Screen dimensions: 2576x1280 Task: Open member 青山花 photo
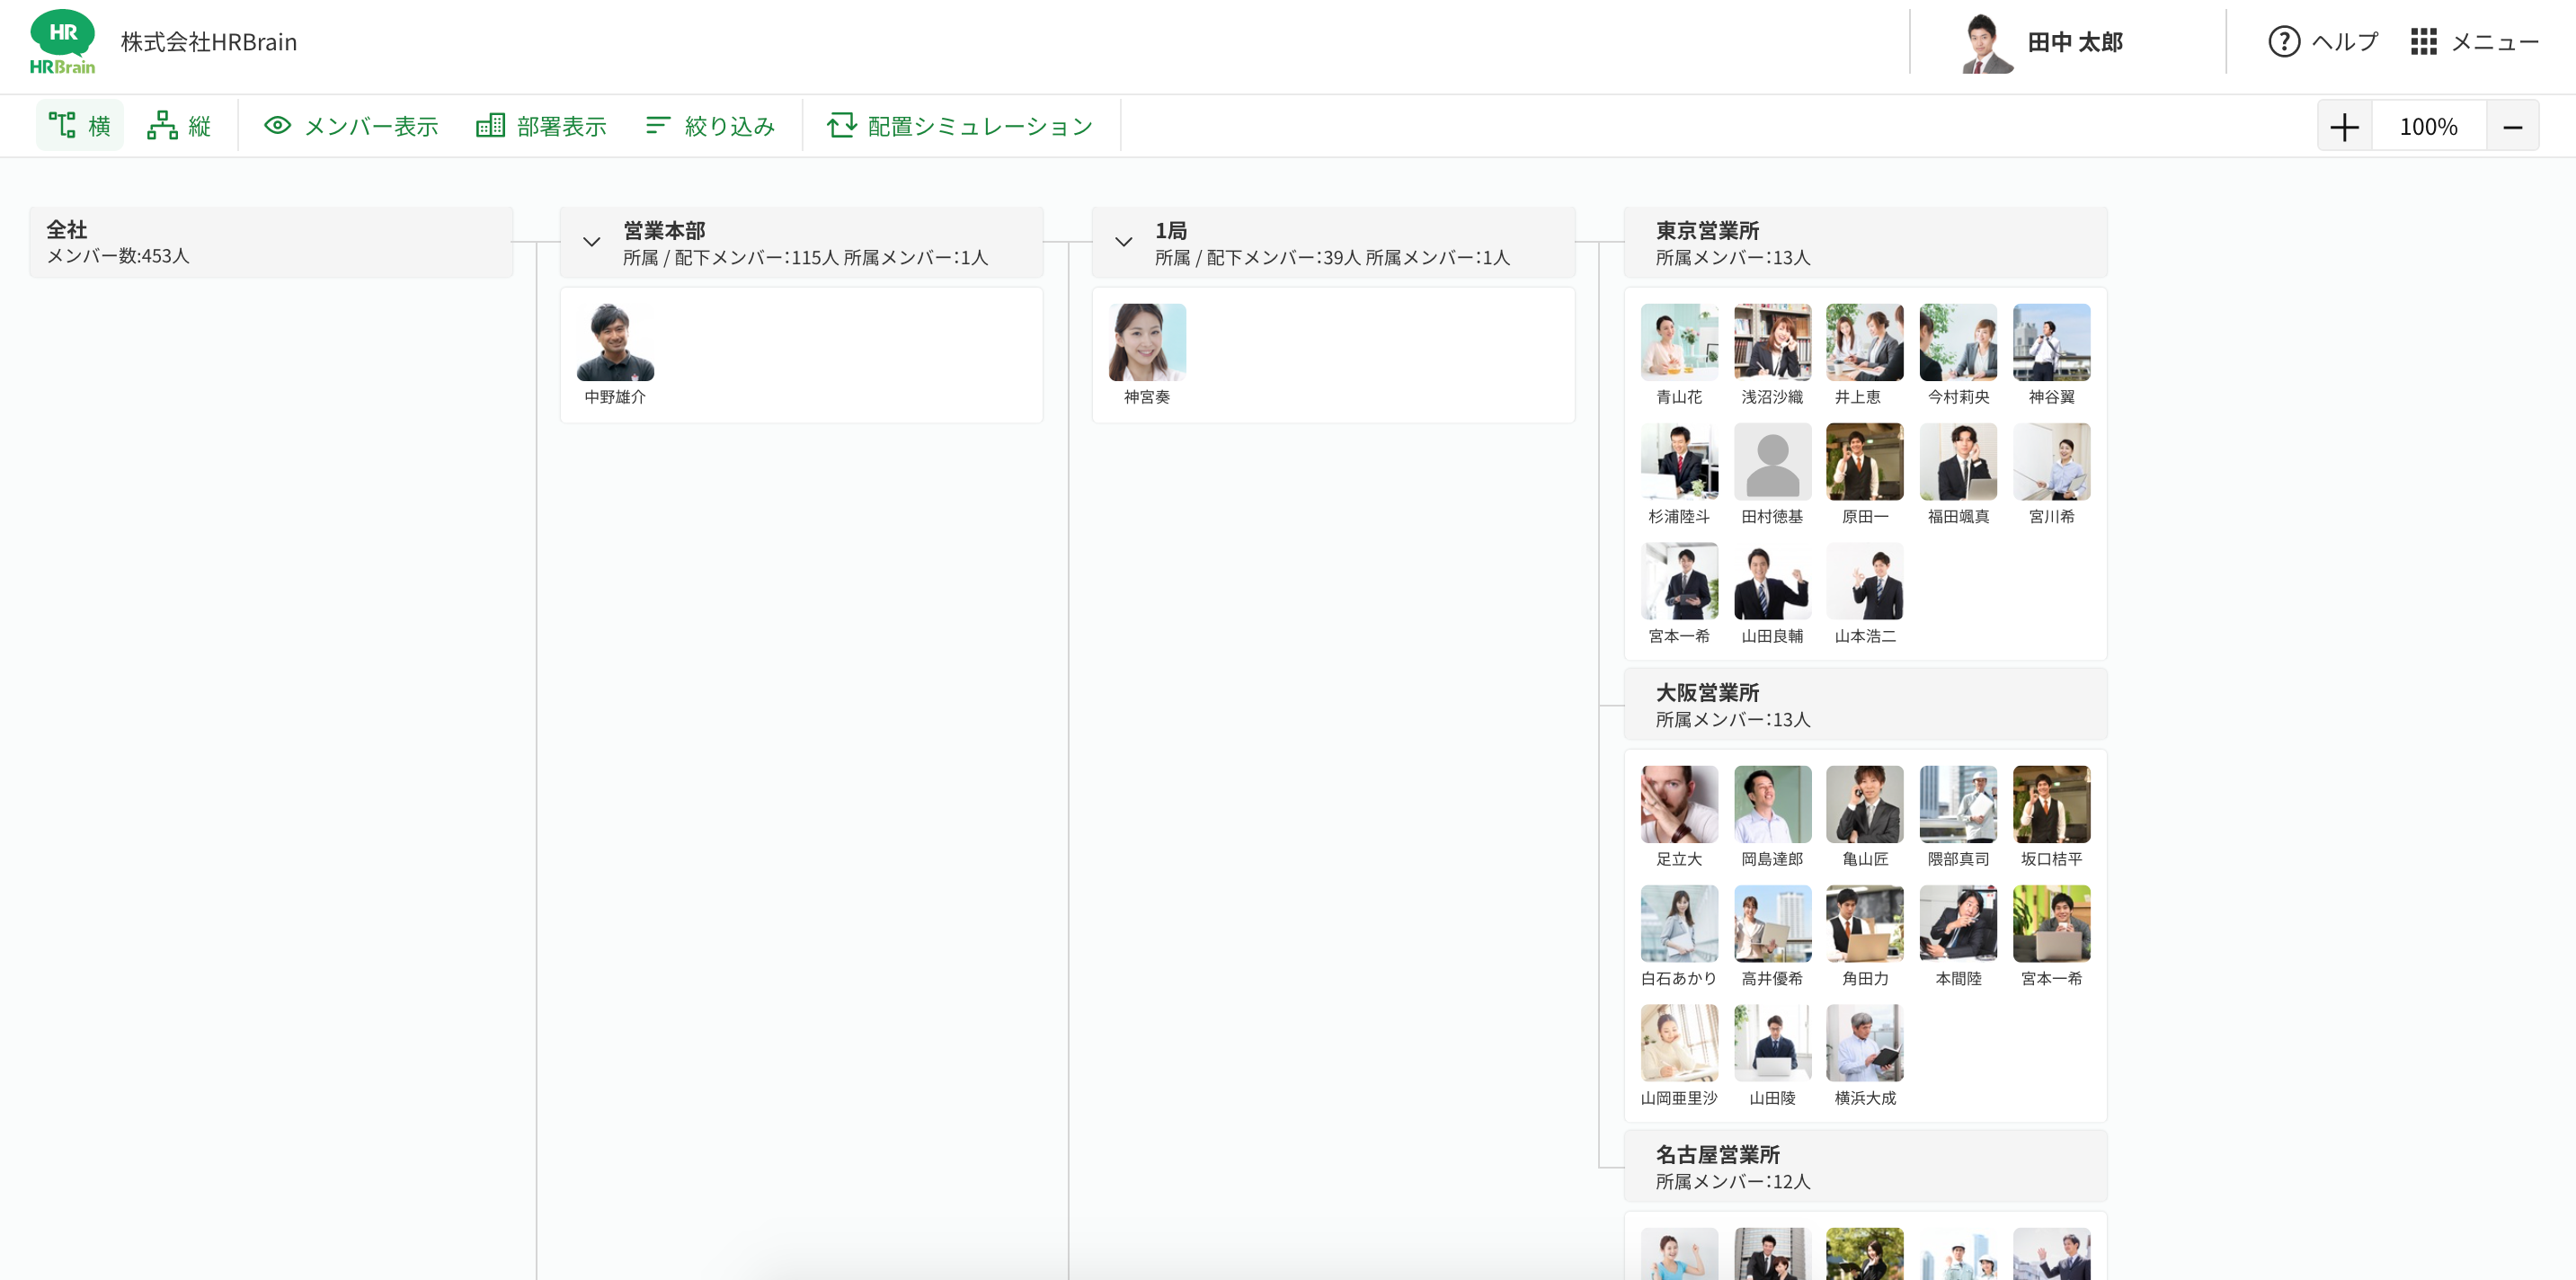pyautogui.click(x=1679, y=342)
